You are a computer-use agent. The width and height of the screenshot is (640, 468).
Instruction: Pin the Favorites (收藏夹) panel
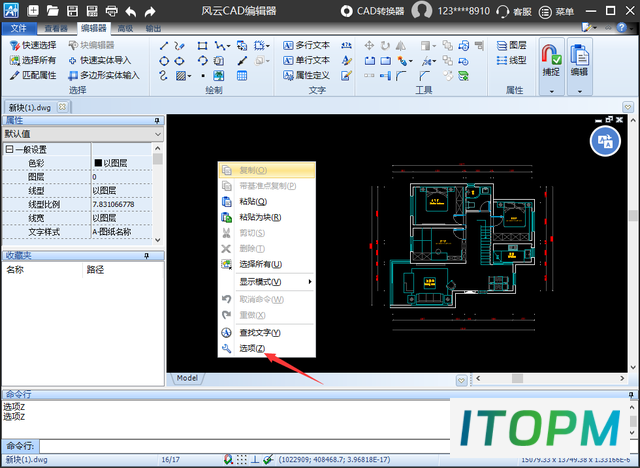(146, 256)
